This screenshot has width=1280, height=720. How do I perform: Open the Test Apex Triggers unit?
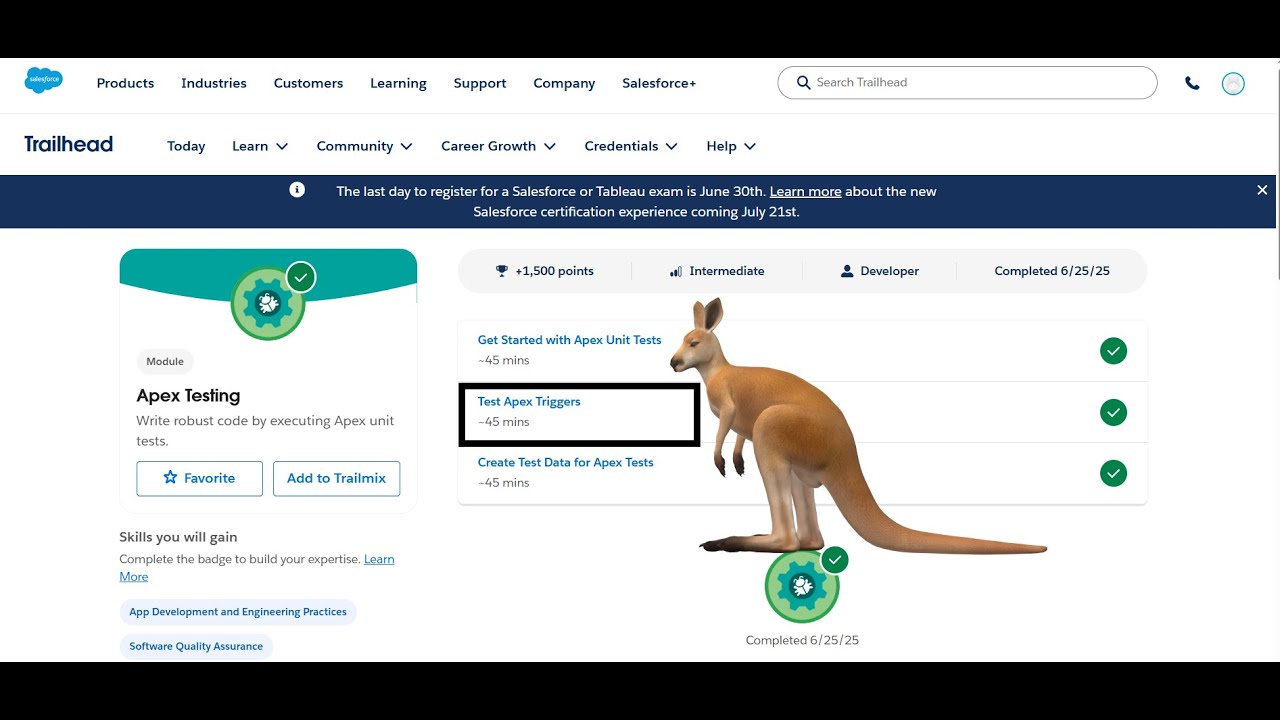point(529,401)
